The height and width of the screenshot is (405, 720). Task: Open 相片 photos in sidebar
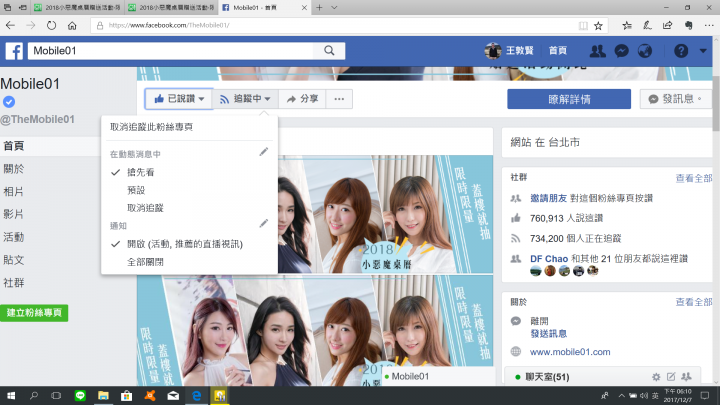click(x=14, y=191)
